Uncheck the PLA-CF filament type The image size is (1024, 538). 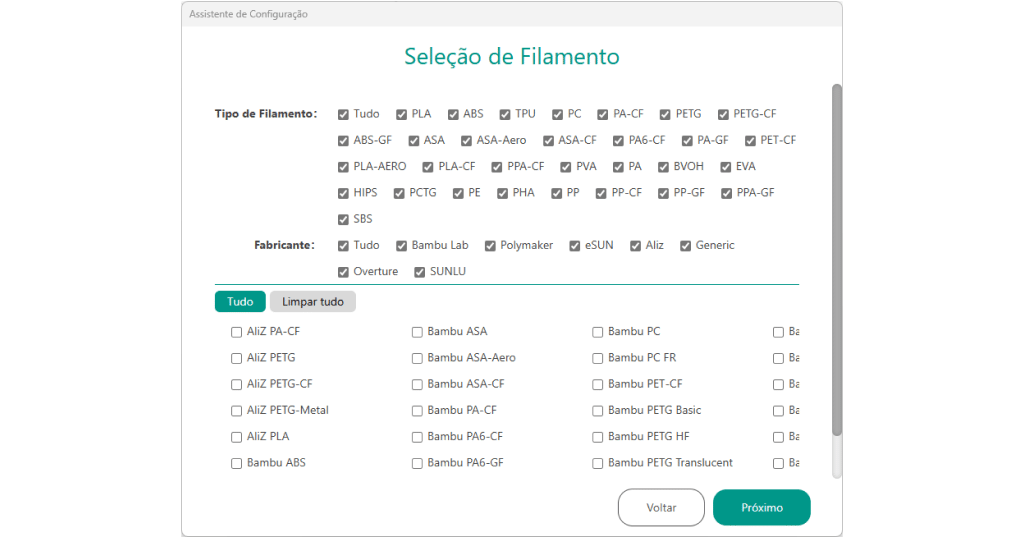428,167
